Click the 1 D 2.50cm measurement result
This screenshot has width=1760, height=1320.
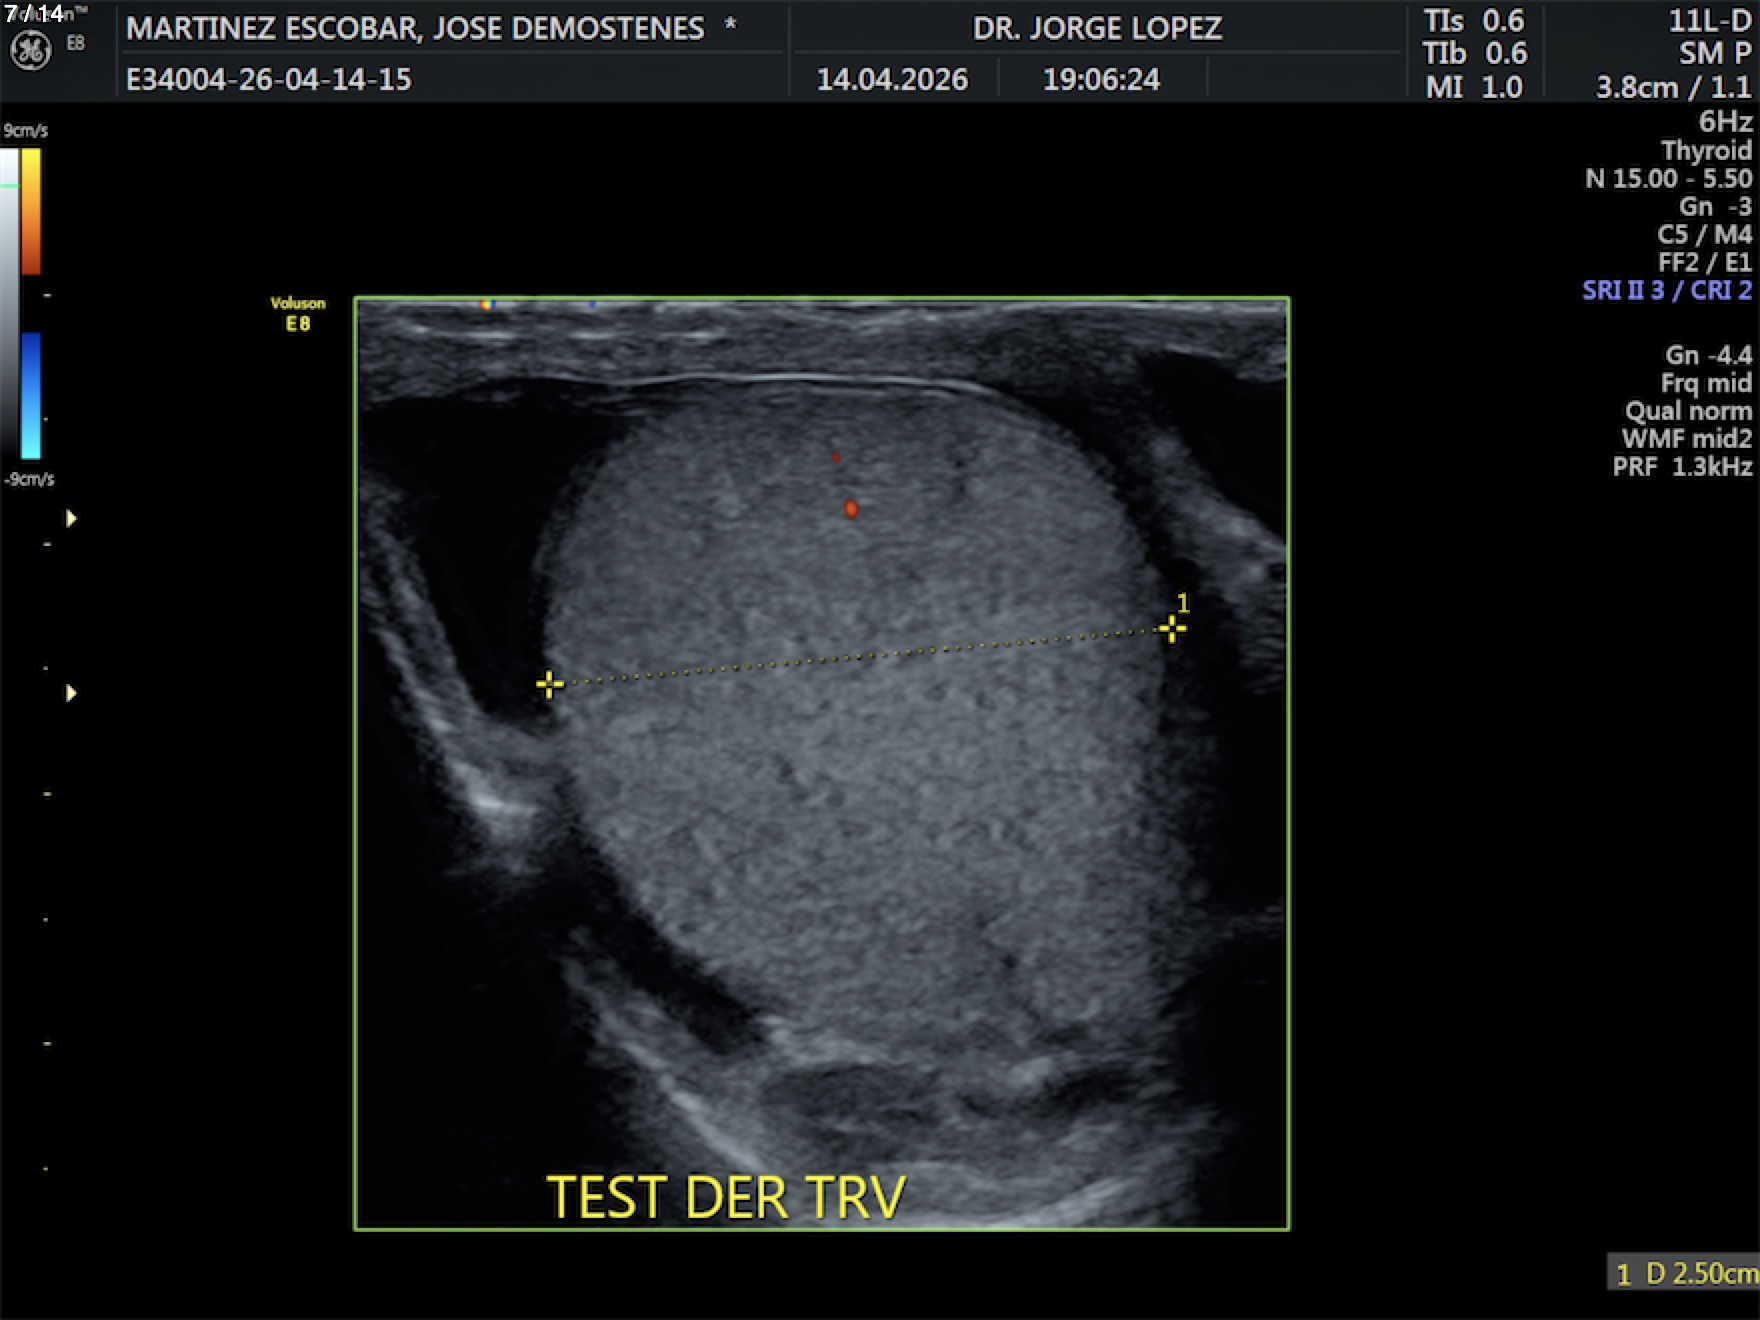(x=1685, y=1273)
